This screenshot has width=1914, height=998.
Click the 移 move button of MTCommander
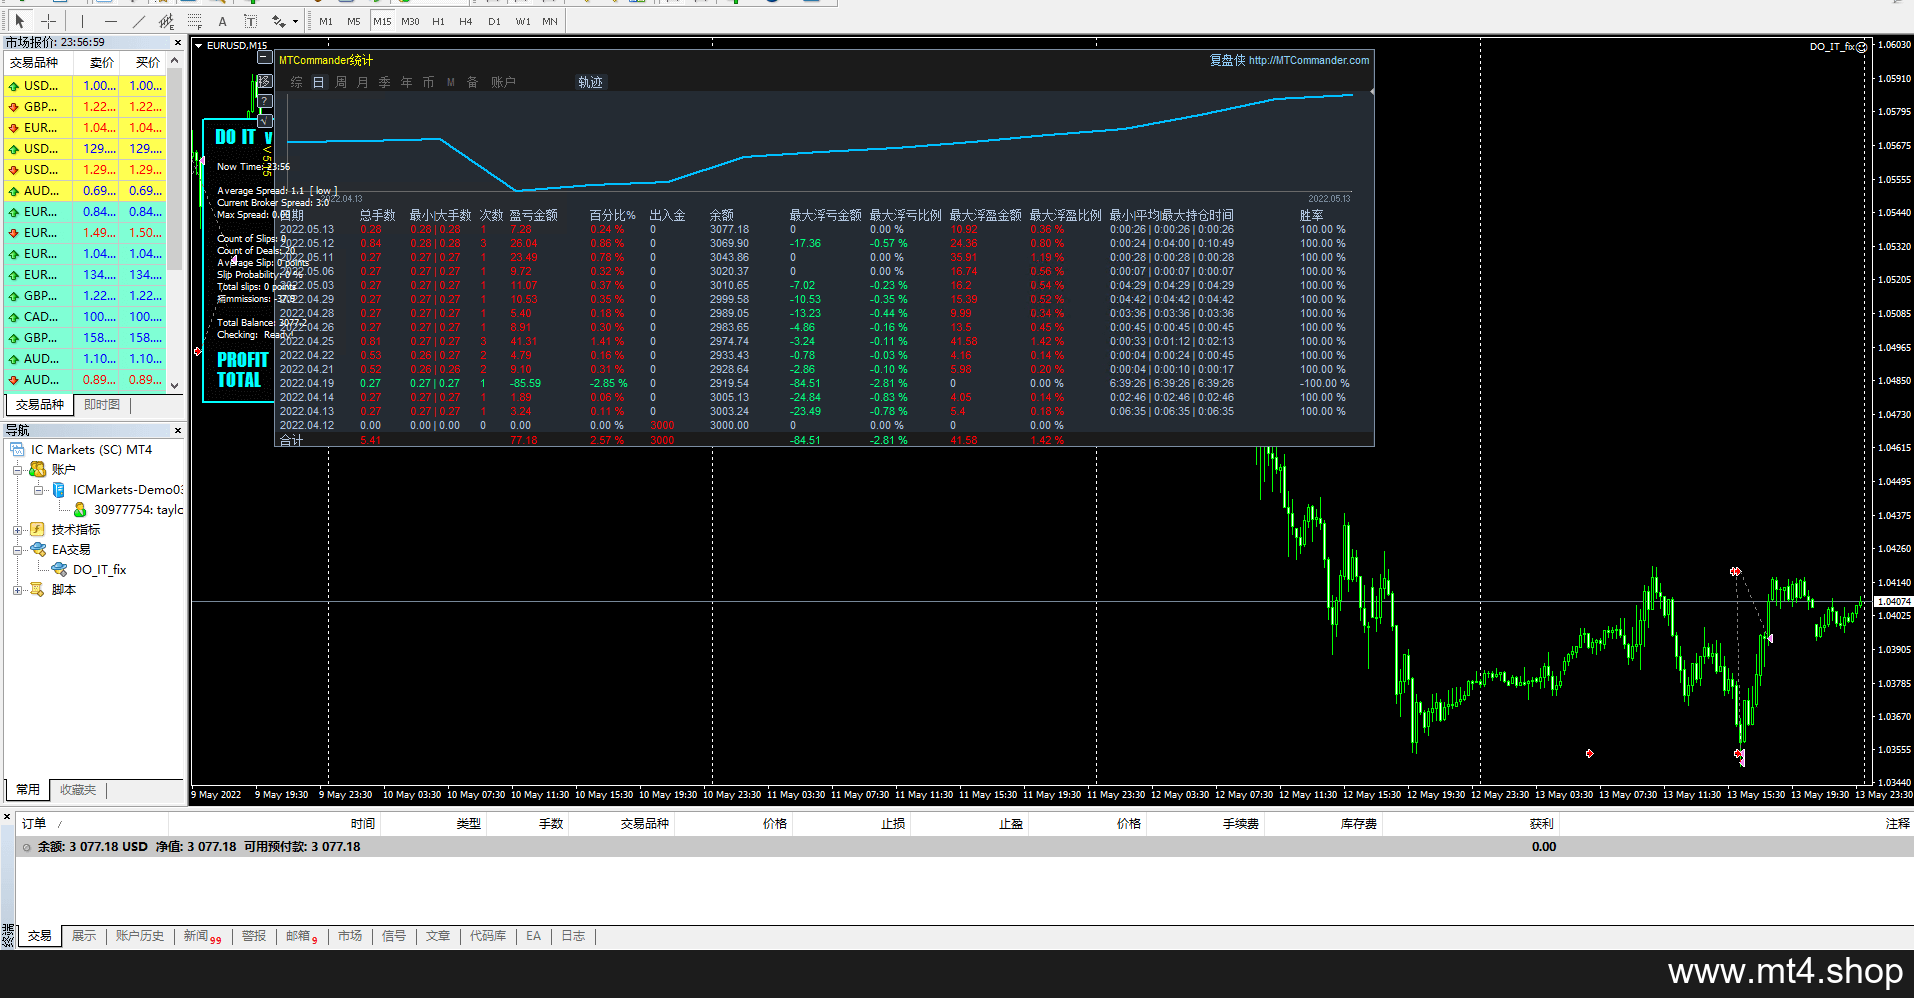264,81
